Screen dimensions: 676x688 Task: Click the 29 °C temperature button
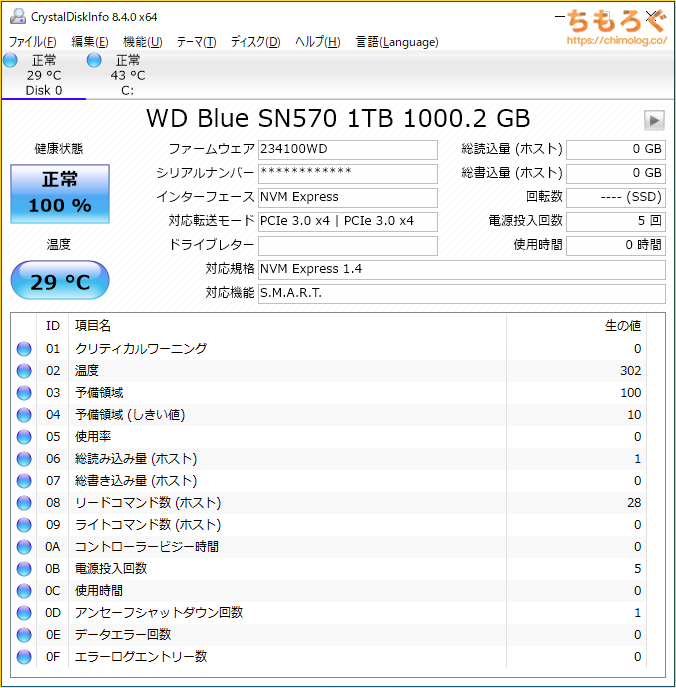click(x=60, y=281)
